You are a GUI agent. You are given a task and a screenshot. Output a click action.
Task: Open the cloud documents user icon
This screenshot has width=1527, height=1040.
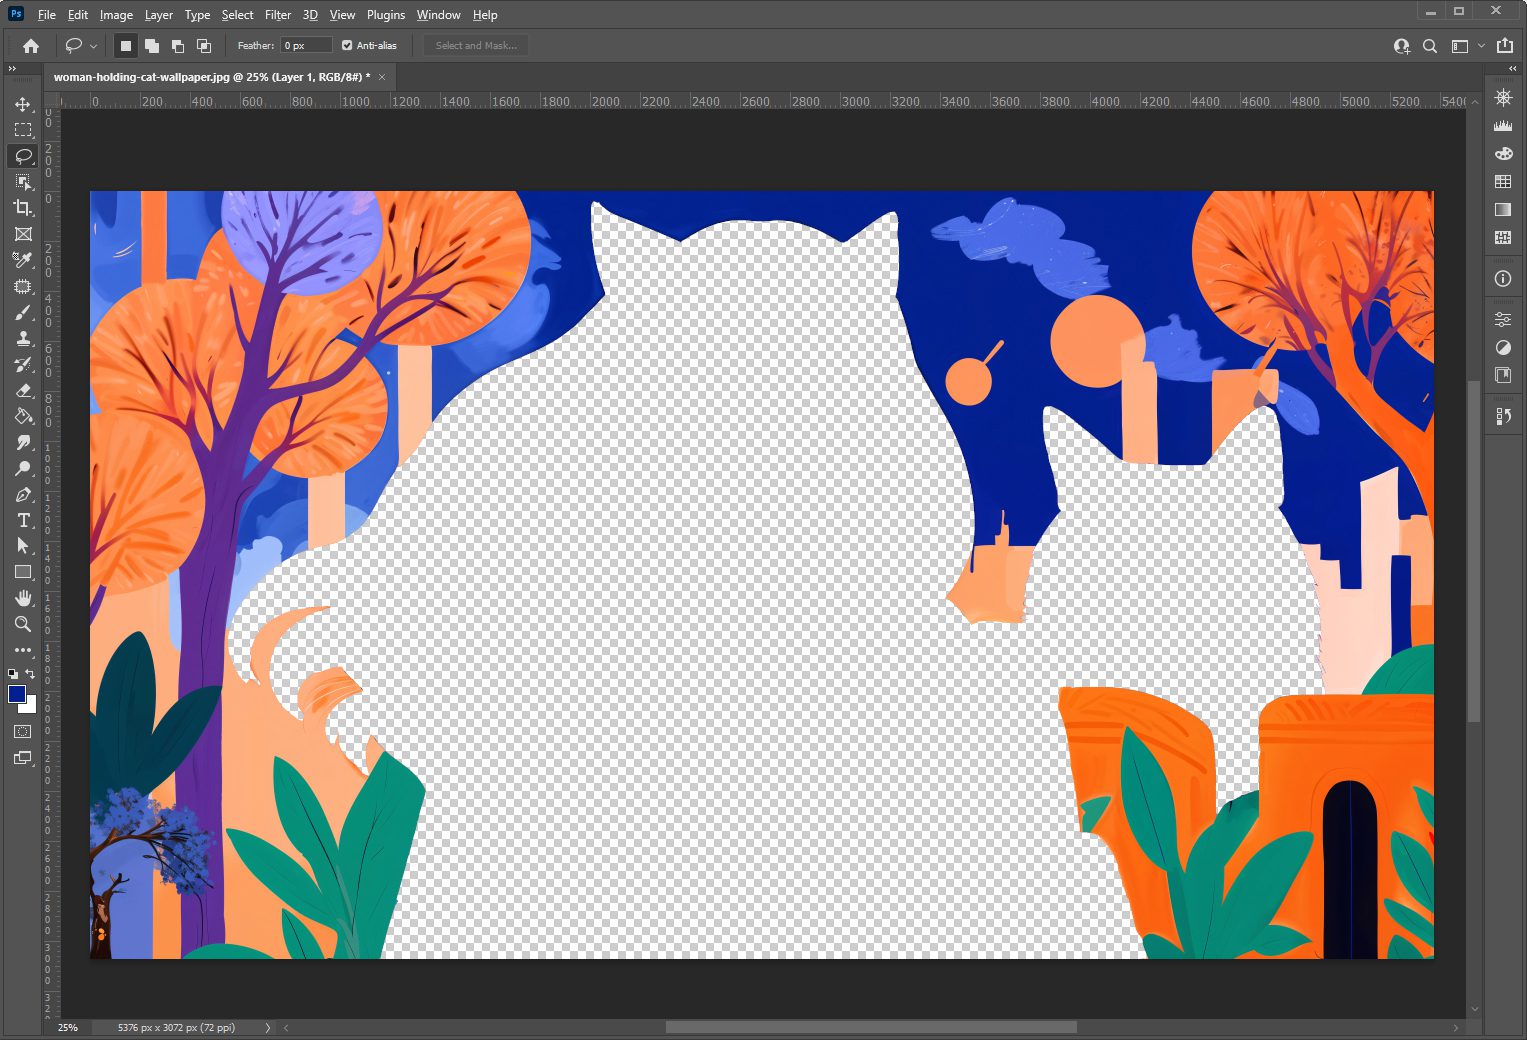point(1402,46)
